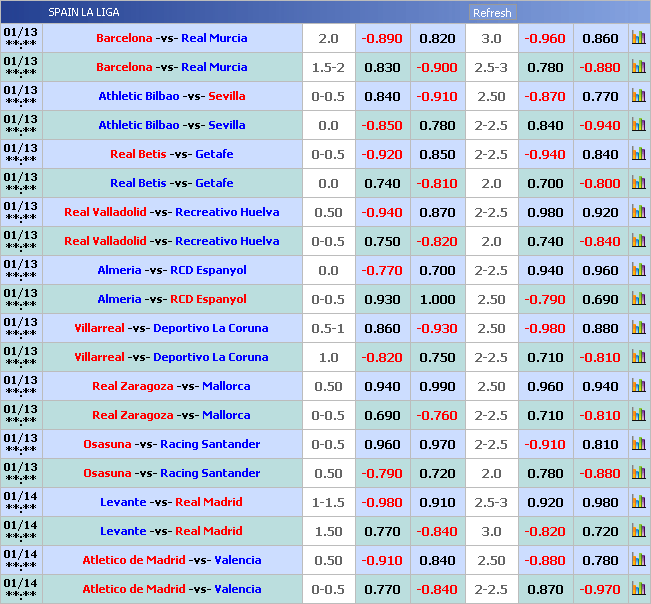View chart icon for Atletico de Madrid 0.50 row
Screen dimensions: 651x604
coord(638,560)
